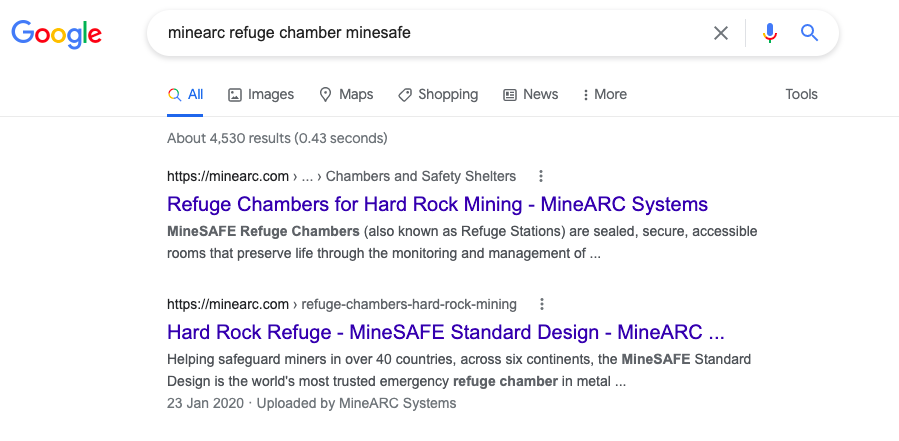Open the Shopping results tab
This screenshot has width=899, height=441.
point(438,94)
